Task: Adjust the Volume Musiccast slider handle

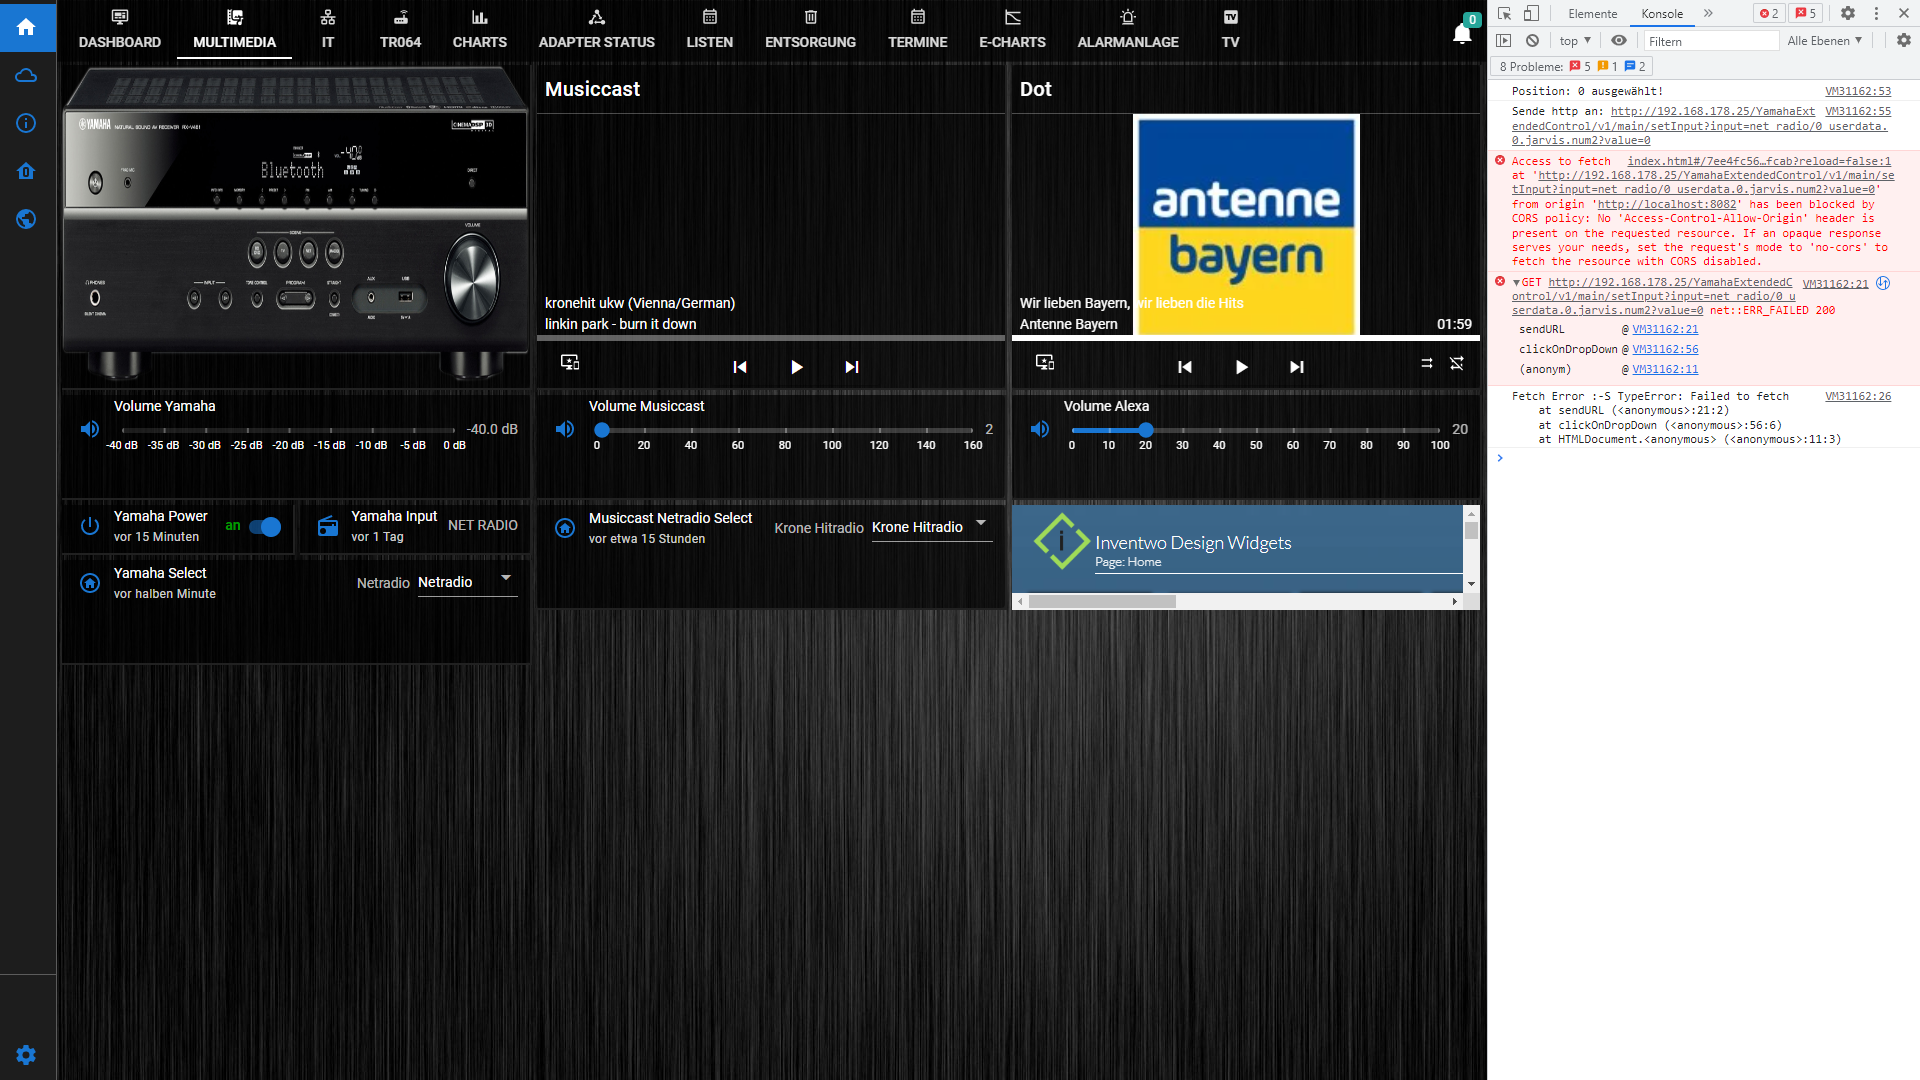Action: (602, 430)
